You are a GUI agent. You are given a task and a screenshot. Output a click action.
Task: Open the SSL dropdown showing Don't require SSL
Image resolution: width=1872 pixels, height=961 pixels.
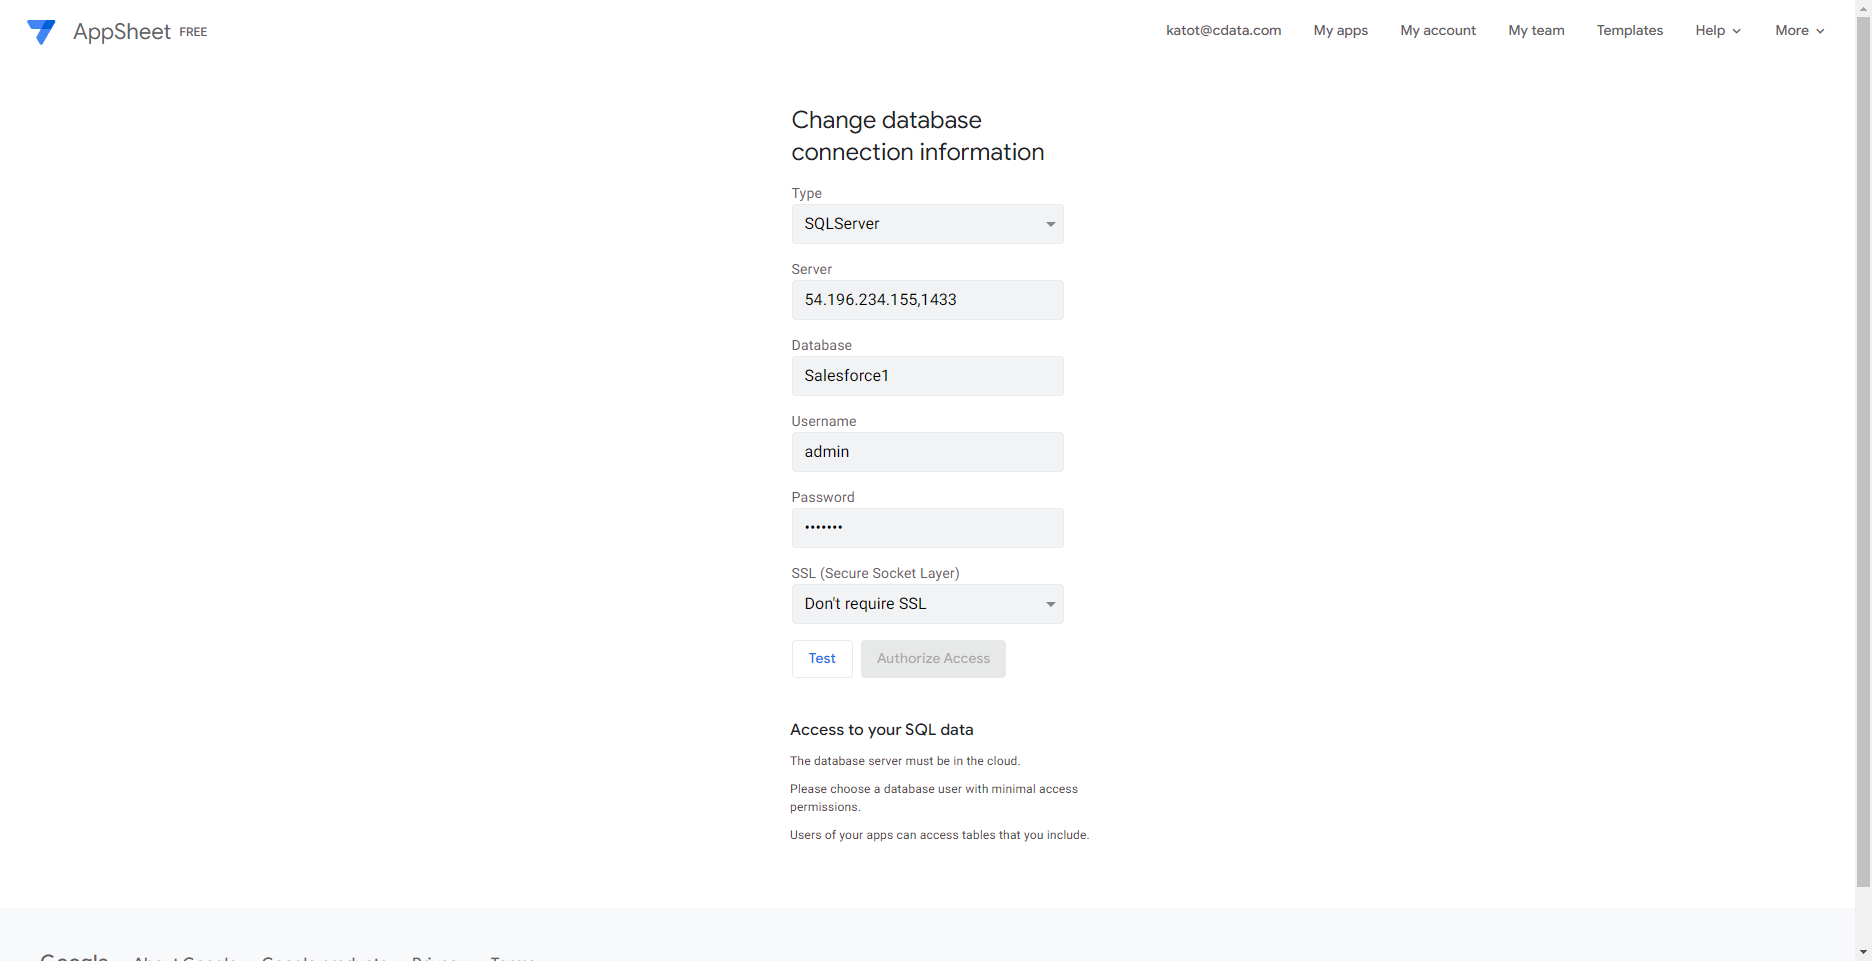(x=927, y=604)
